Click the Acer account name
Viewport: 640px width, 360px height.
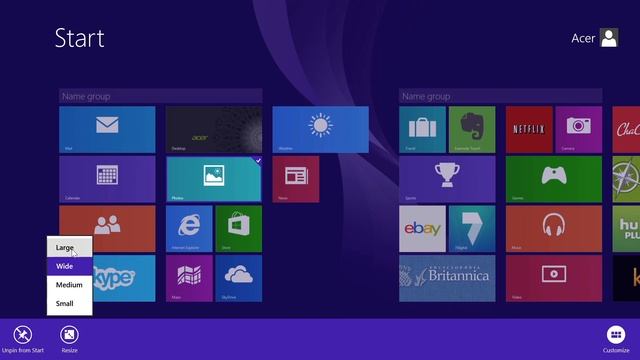(583, 38)
